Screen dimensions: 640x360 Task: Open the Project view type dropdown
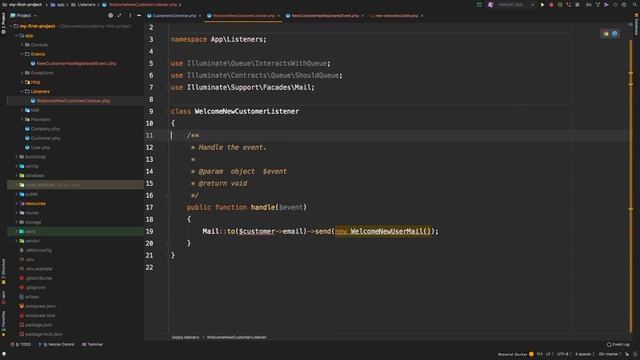(24, 16)
